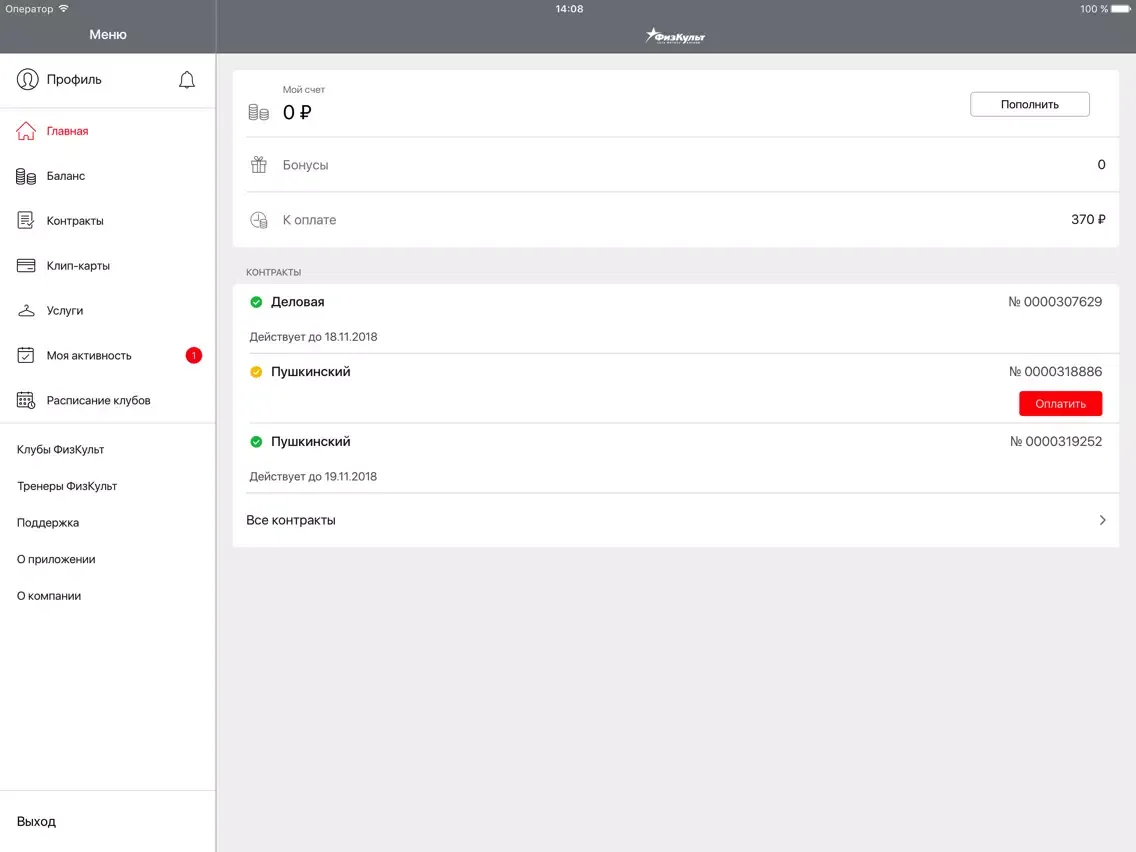The image size is (1136, 852).
Task: Select Главная in the side menu
Action: 108,131
